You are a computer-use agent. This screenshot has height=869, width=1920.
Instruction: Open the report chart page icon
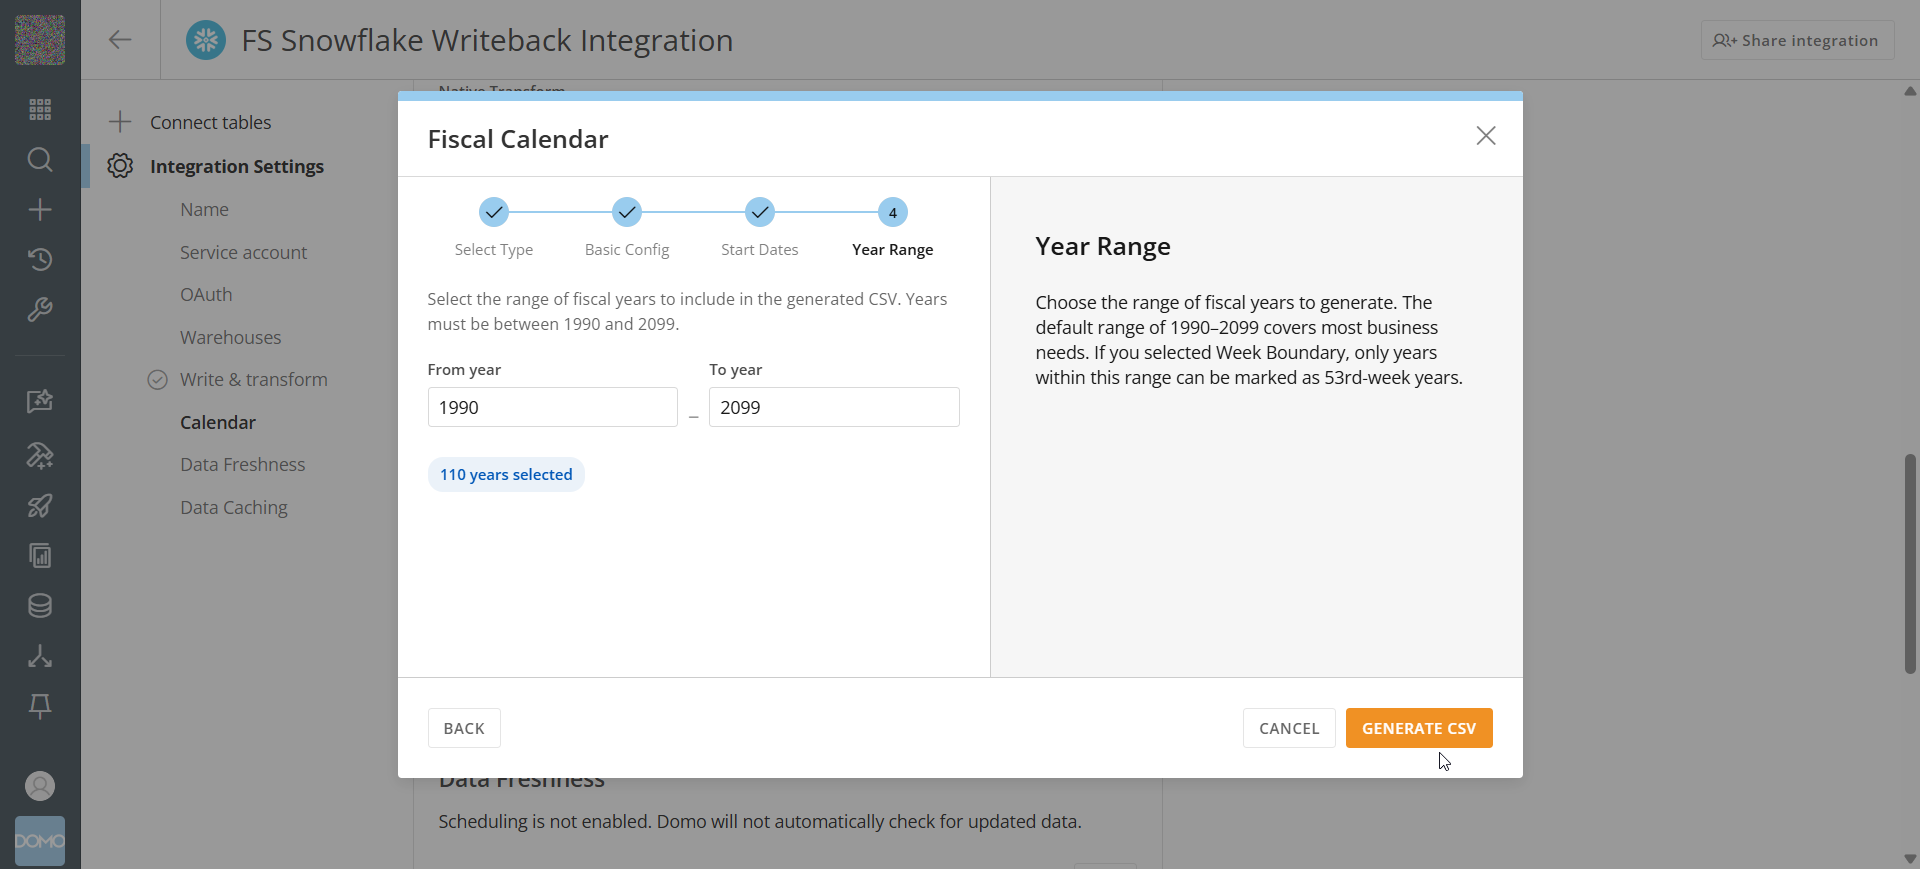pyautogui.click(x=40, y=556)
